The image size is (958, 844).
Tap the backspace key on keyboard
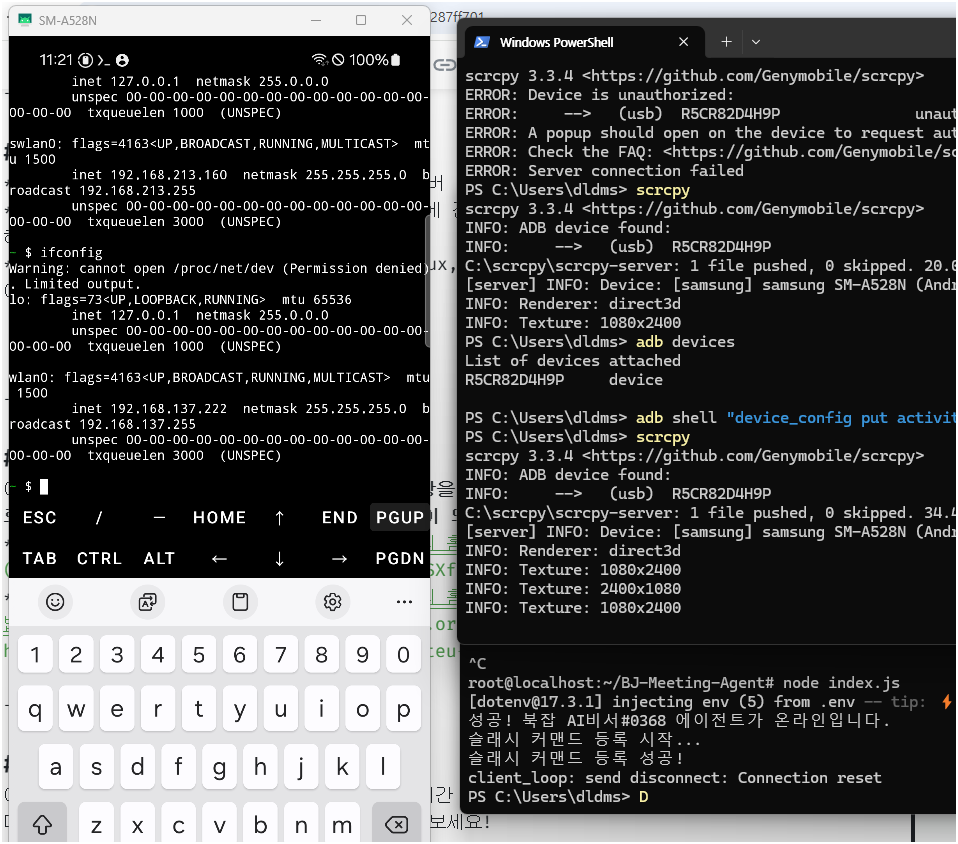397,825
